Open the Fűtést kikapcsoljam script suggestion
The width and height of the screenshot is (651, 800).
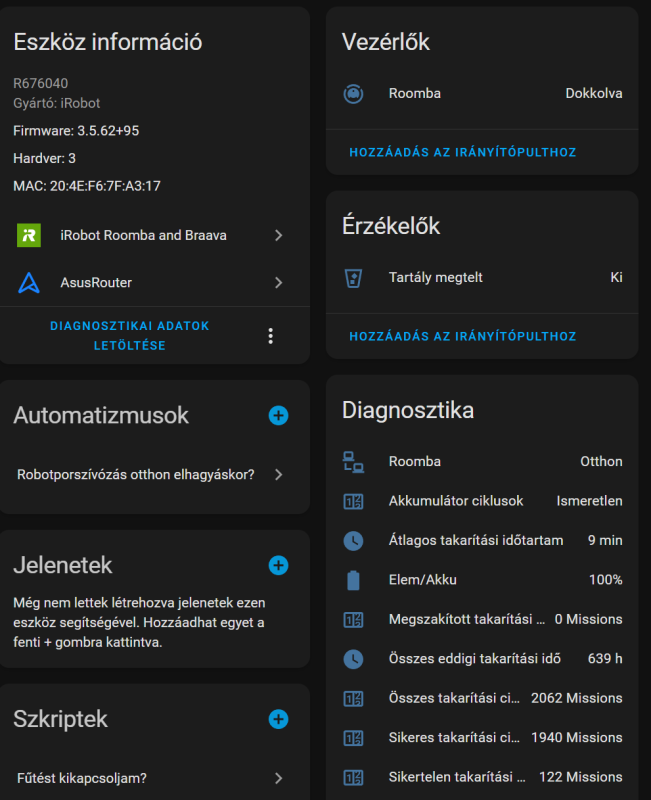pos(152,777)
